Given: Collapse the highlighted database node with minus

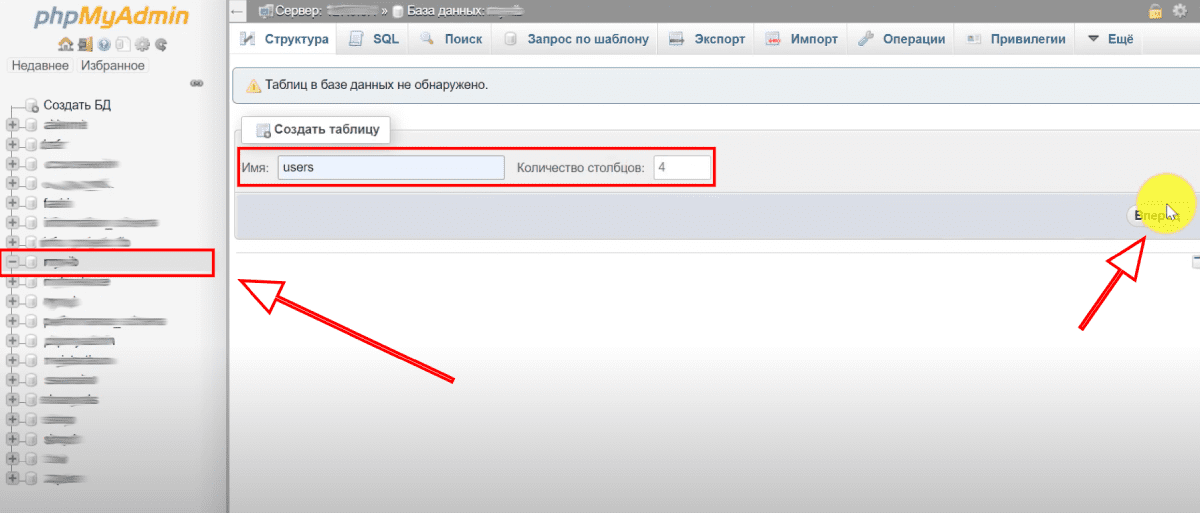Looking at the screenshot, I should click(12, 262).
